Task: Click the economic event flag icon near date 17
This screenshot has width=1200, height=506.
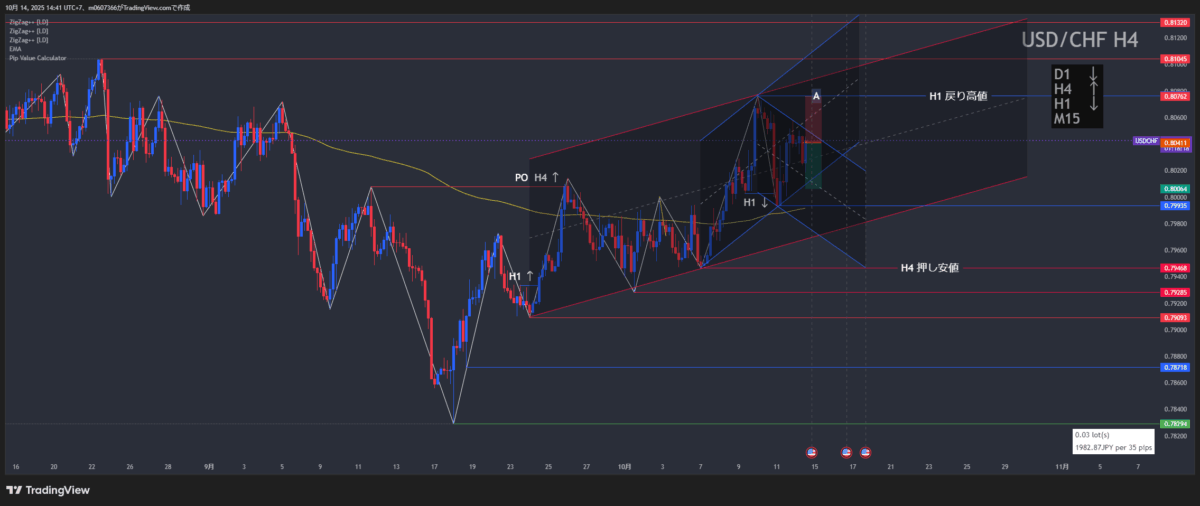Action: (847, 452)
